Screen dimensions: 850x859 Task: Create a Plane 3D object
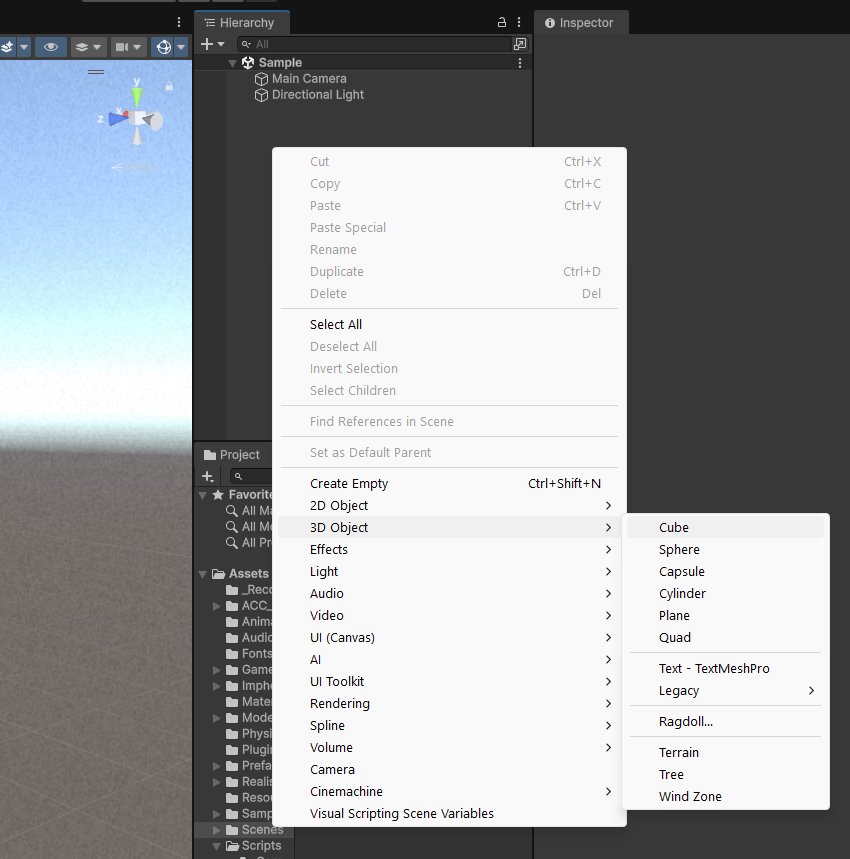coord(725,615)
